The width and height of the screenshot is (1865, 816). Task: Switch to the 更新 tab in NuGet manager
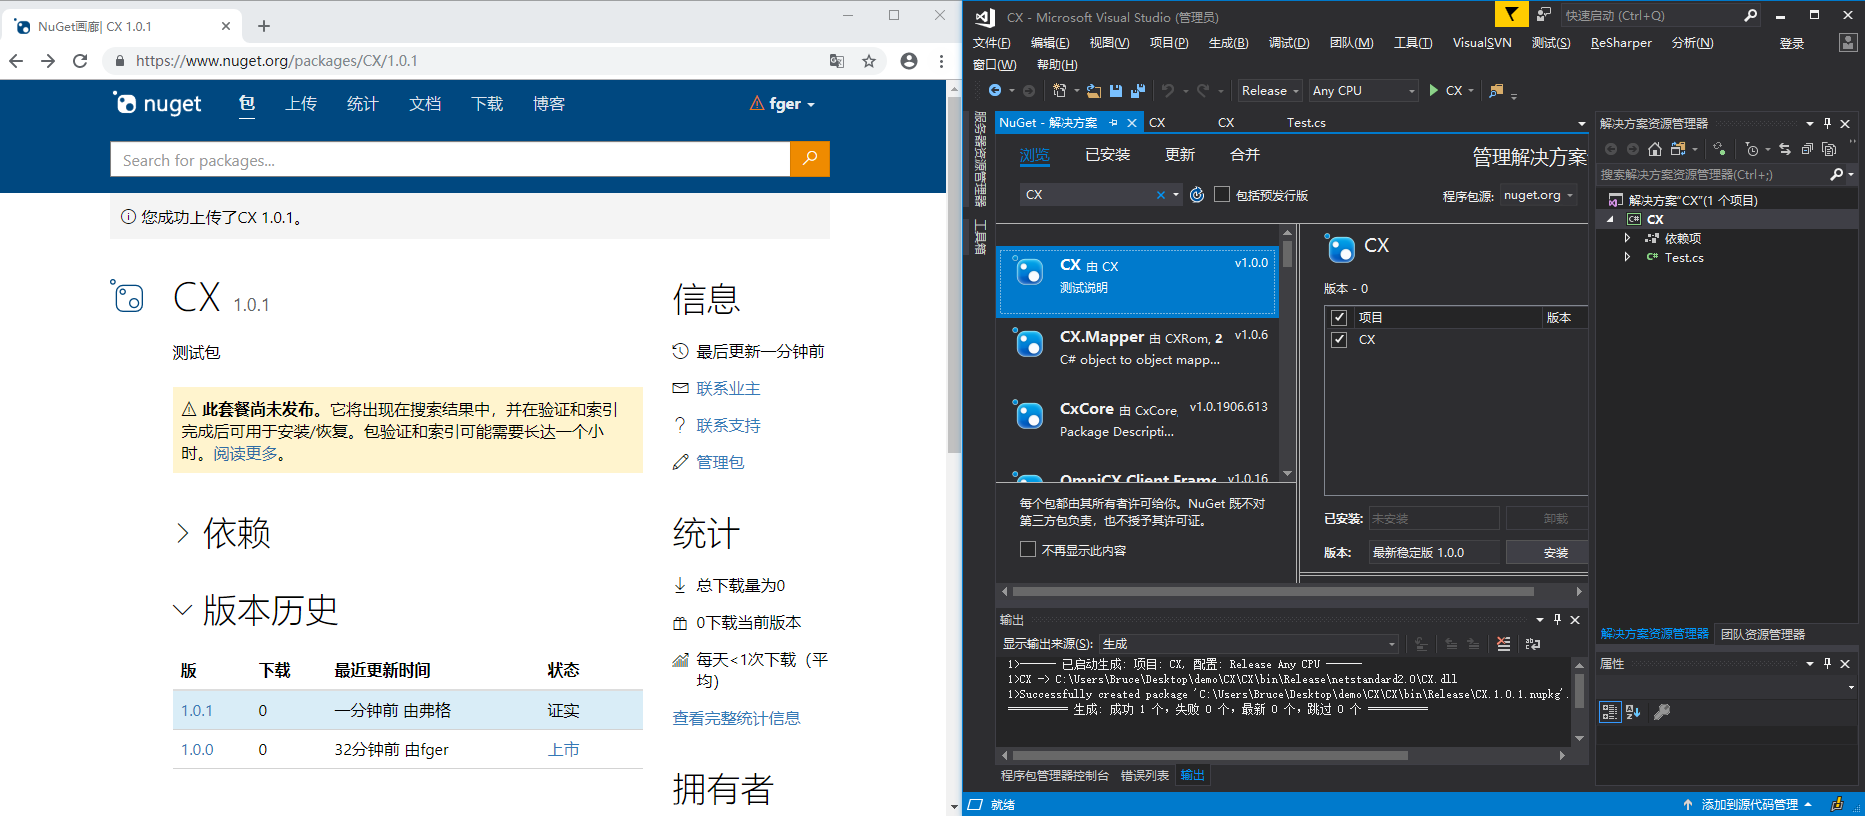point(1180,155)
